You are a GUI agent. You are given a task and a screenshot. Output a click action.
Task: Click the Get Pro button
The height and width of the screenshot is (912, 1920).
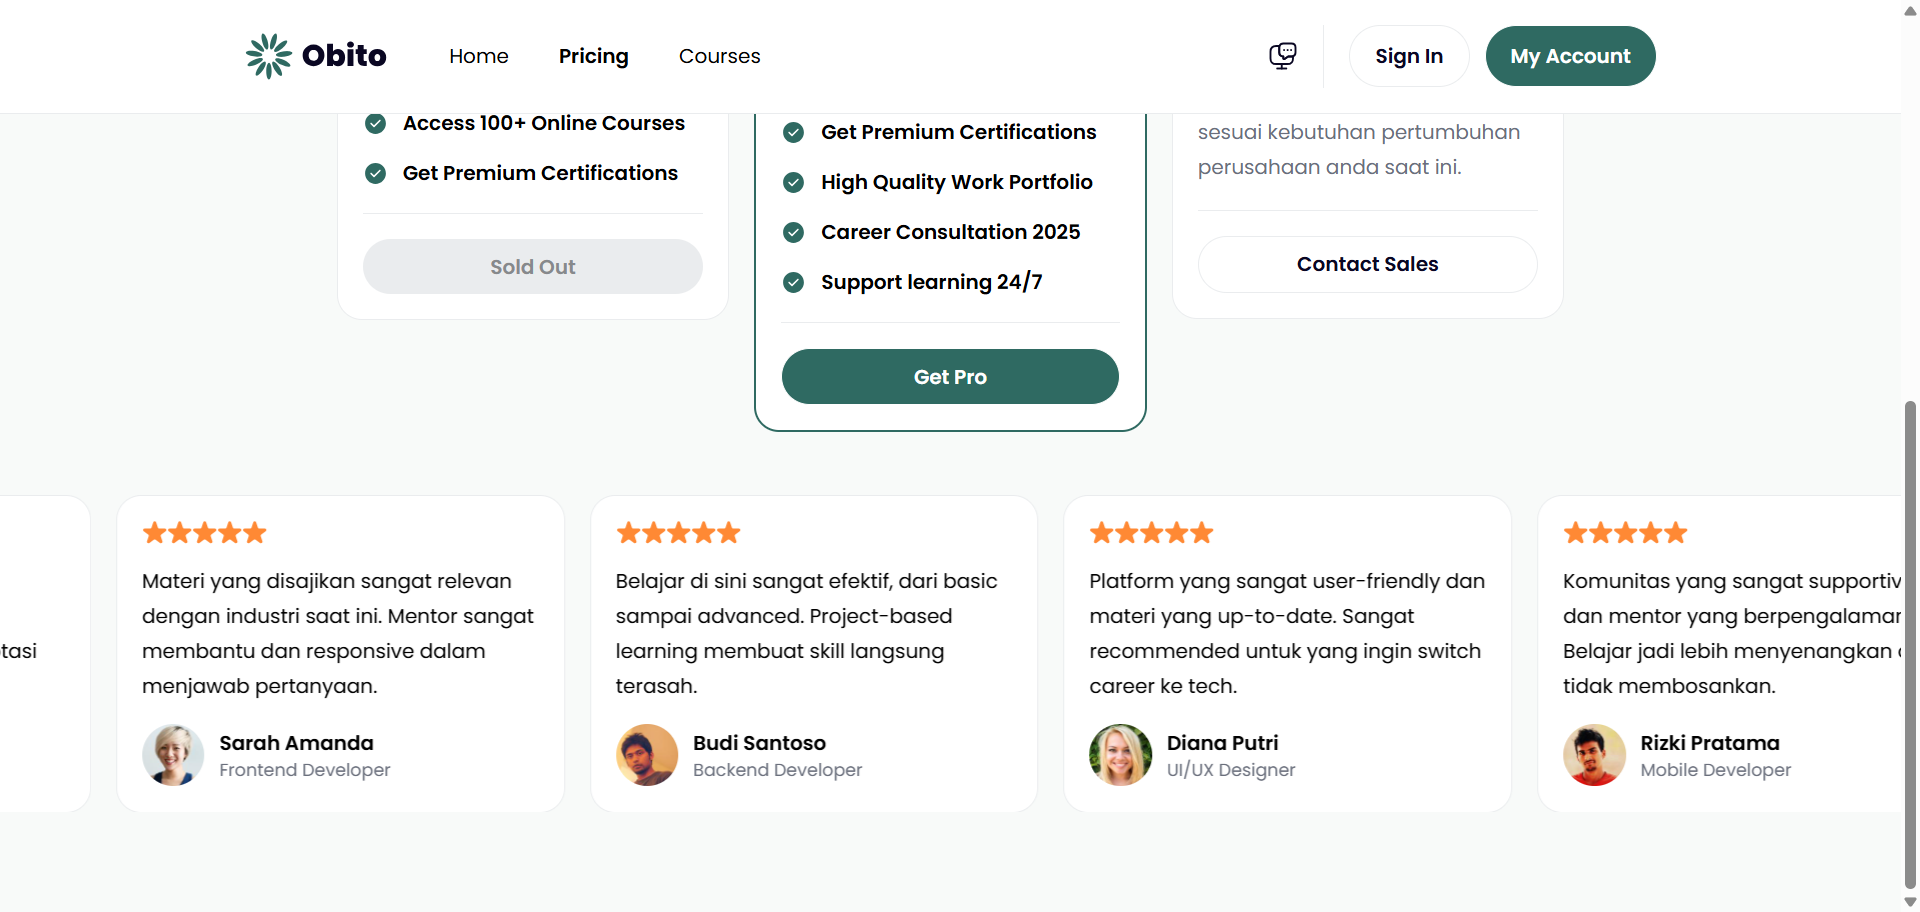pyautogui.click(x=950, y=377)
